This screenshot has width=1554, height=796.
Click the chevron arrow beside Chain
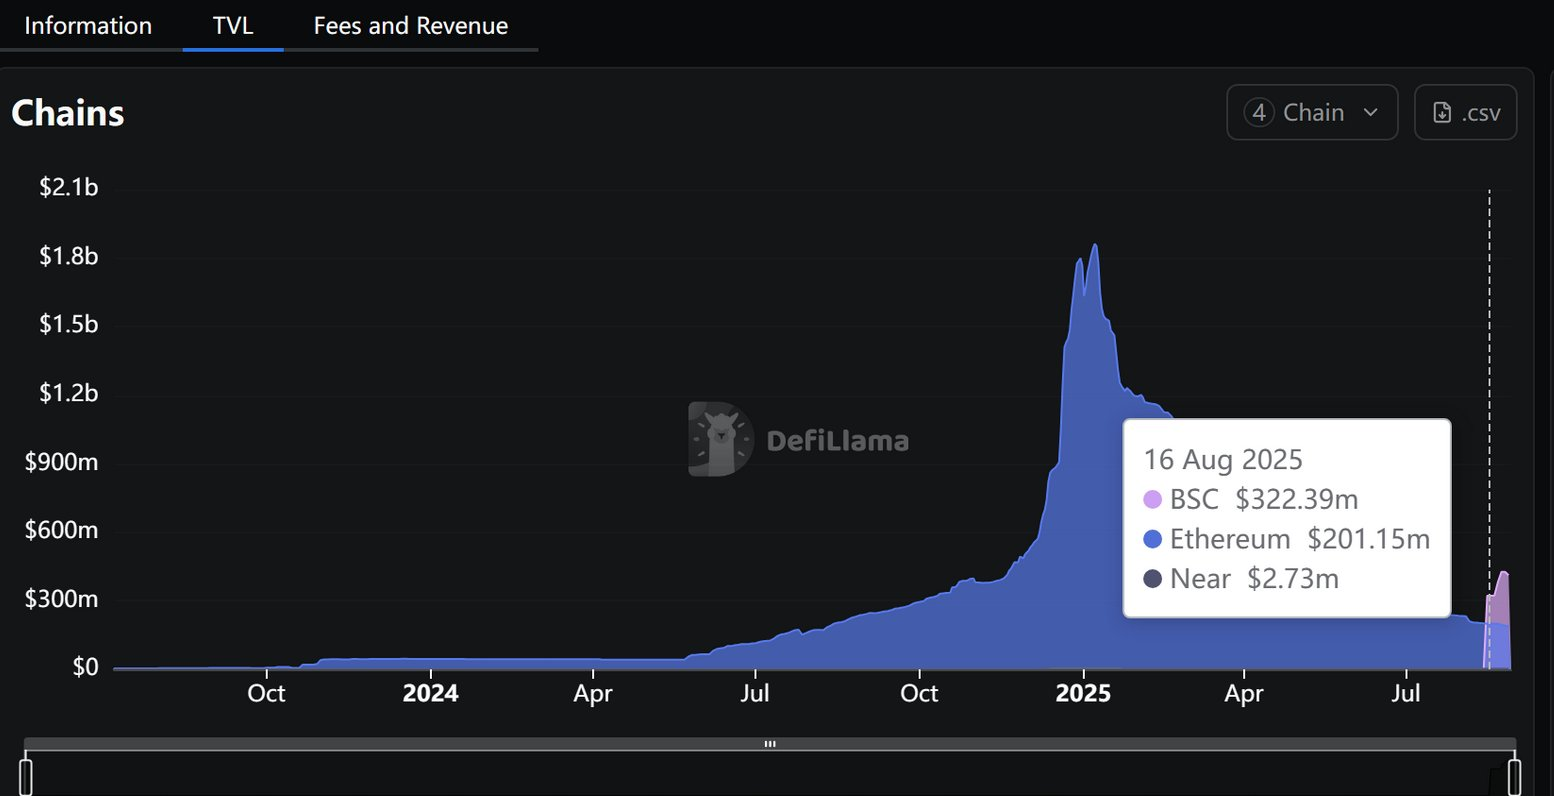[1371, 113]
